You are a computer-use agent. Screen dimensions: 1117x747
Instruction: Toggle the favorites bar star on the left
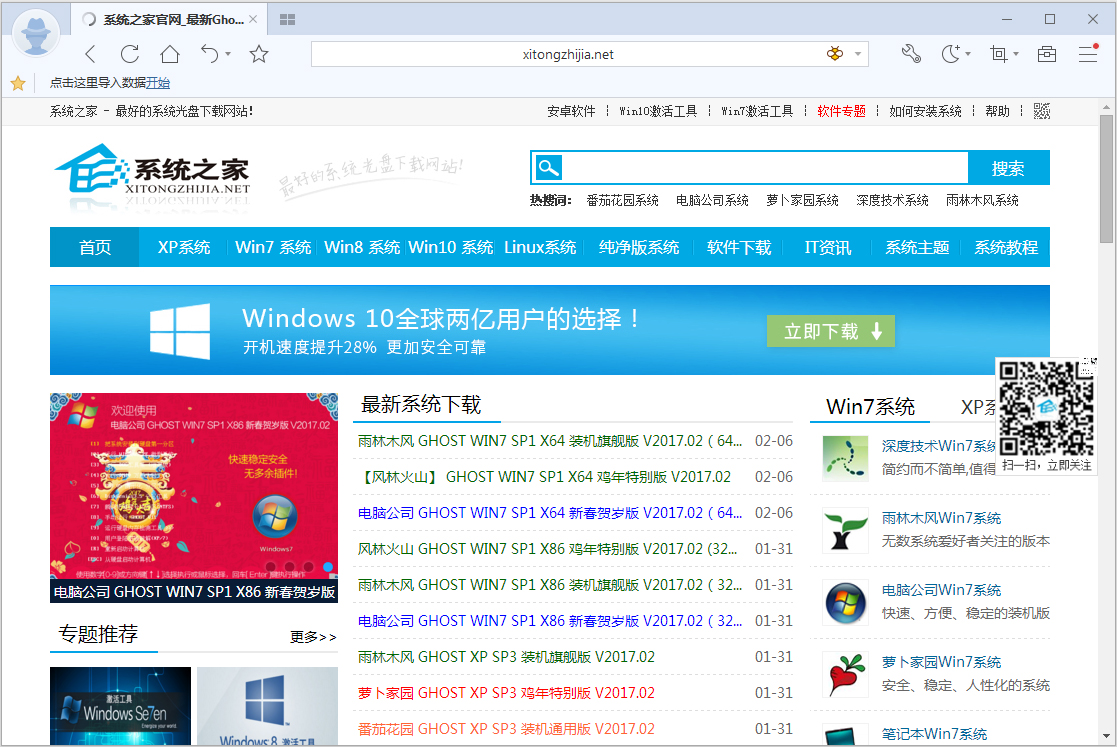tap(17, 83)
